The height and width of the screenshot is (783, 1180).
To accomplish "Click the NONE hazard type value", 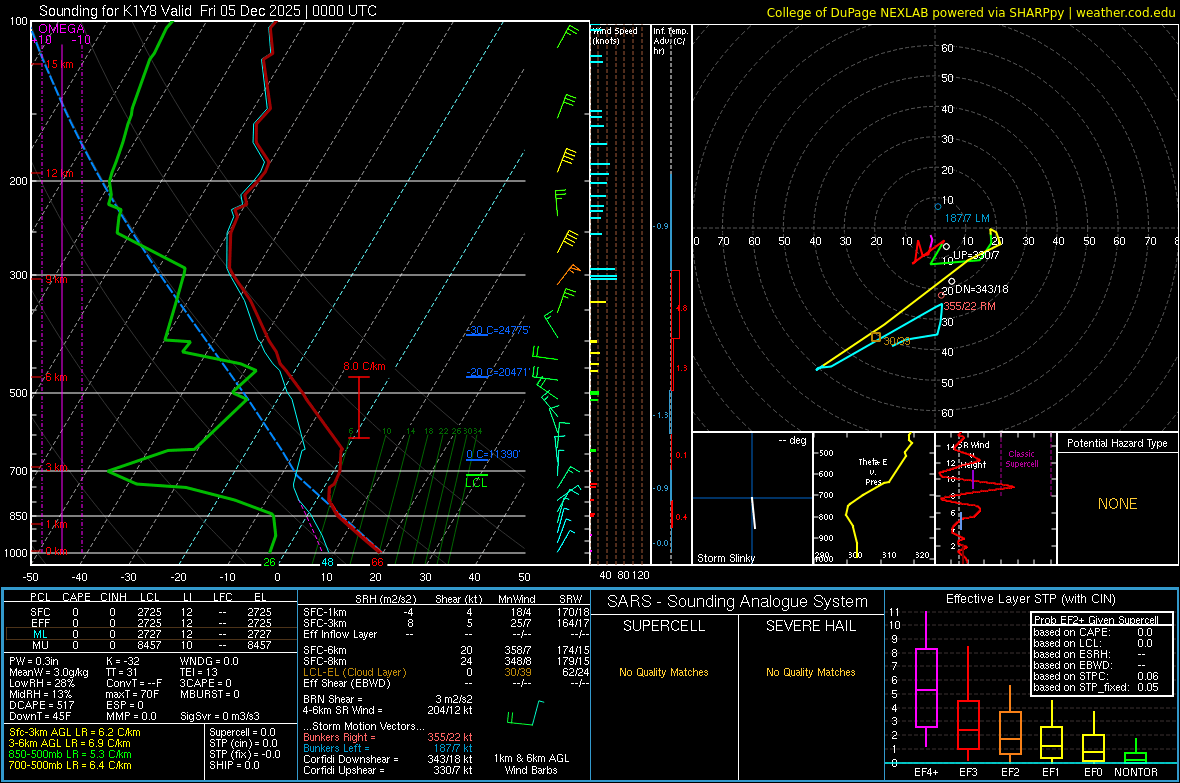I will (x=1118, y=504).
